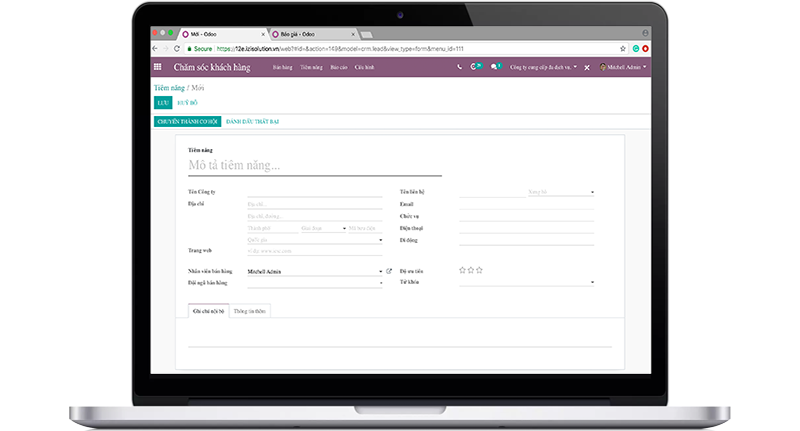This screenshot has width=800, height=431.
Task: Set priority to one star
Action: [x=461, y=270]
